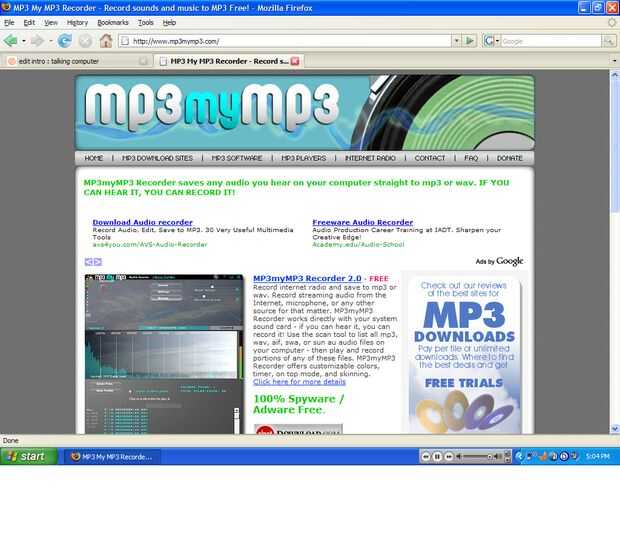Viewport: 620px width, 552px height.
Task: Click the scrollbar down arrow
Action: coord(615,429)
